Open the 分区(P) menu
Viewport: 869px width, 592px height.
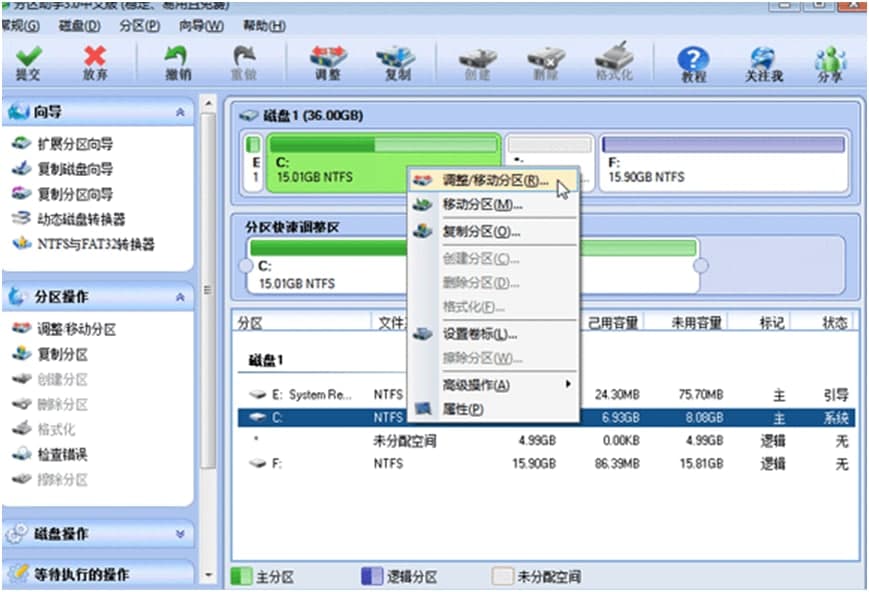point(140,25)
